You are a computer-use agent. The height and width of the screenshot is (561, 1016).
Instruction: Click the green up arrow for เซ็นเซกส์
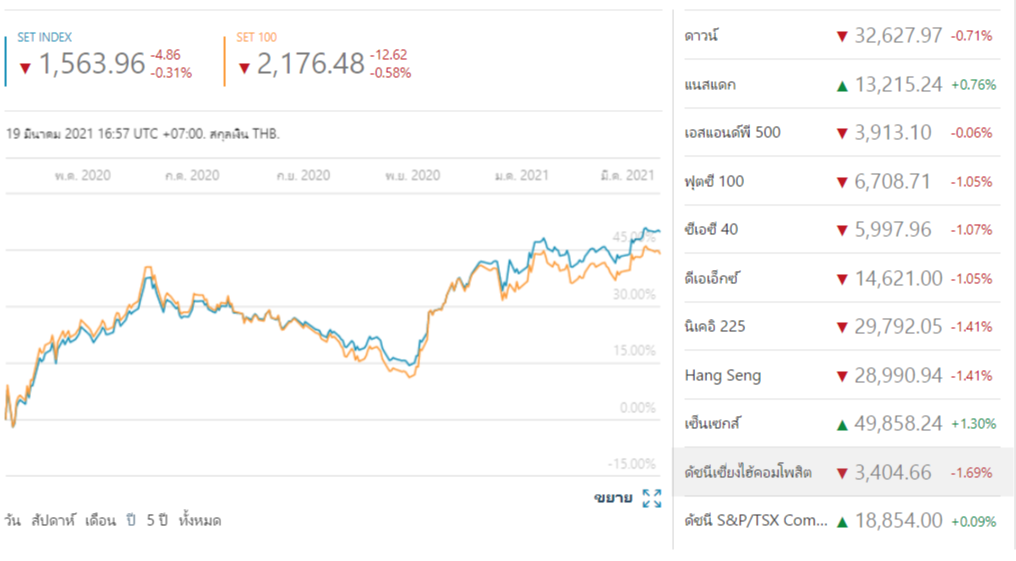842,424
